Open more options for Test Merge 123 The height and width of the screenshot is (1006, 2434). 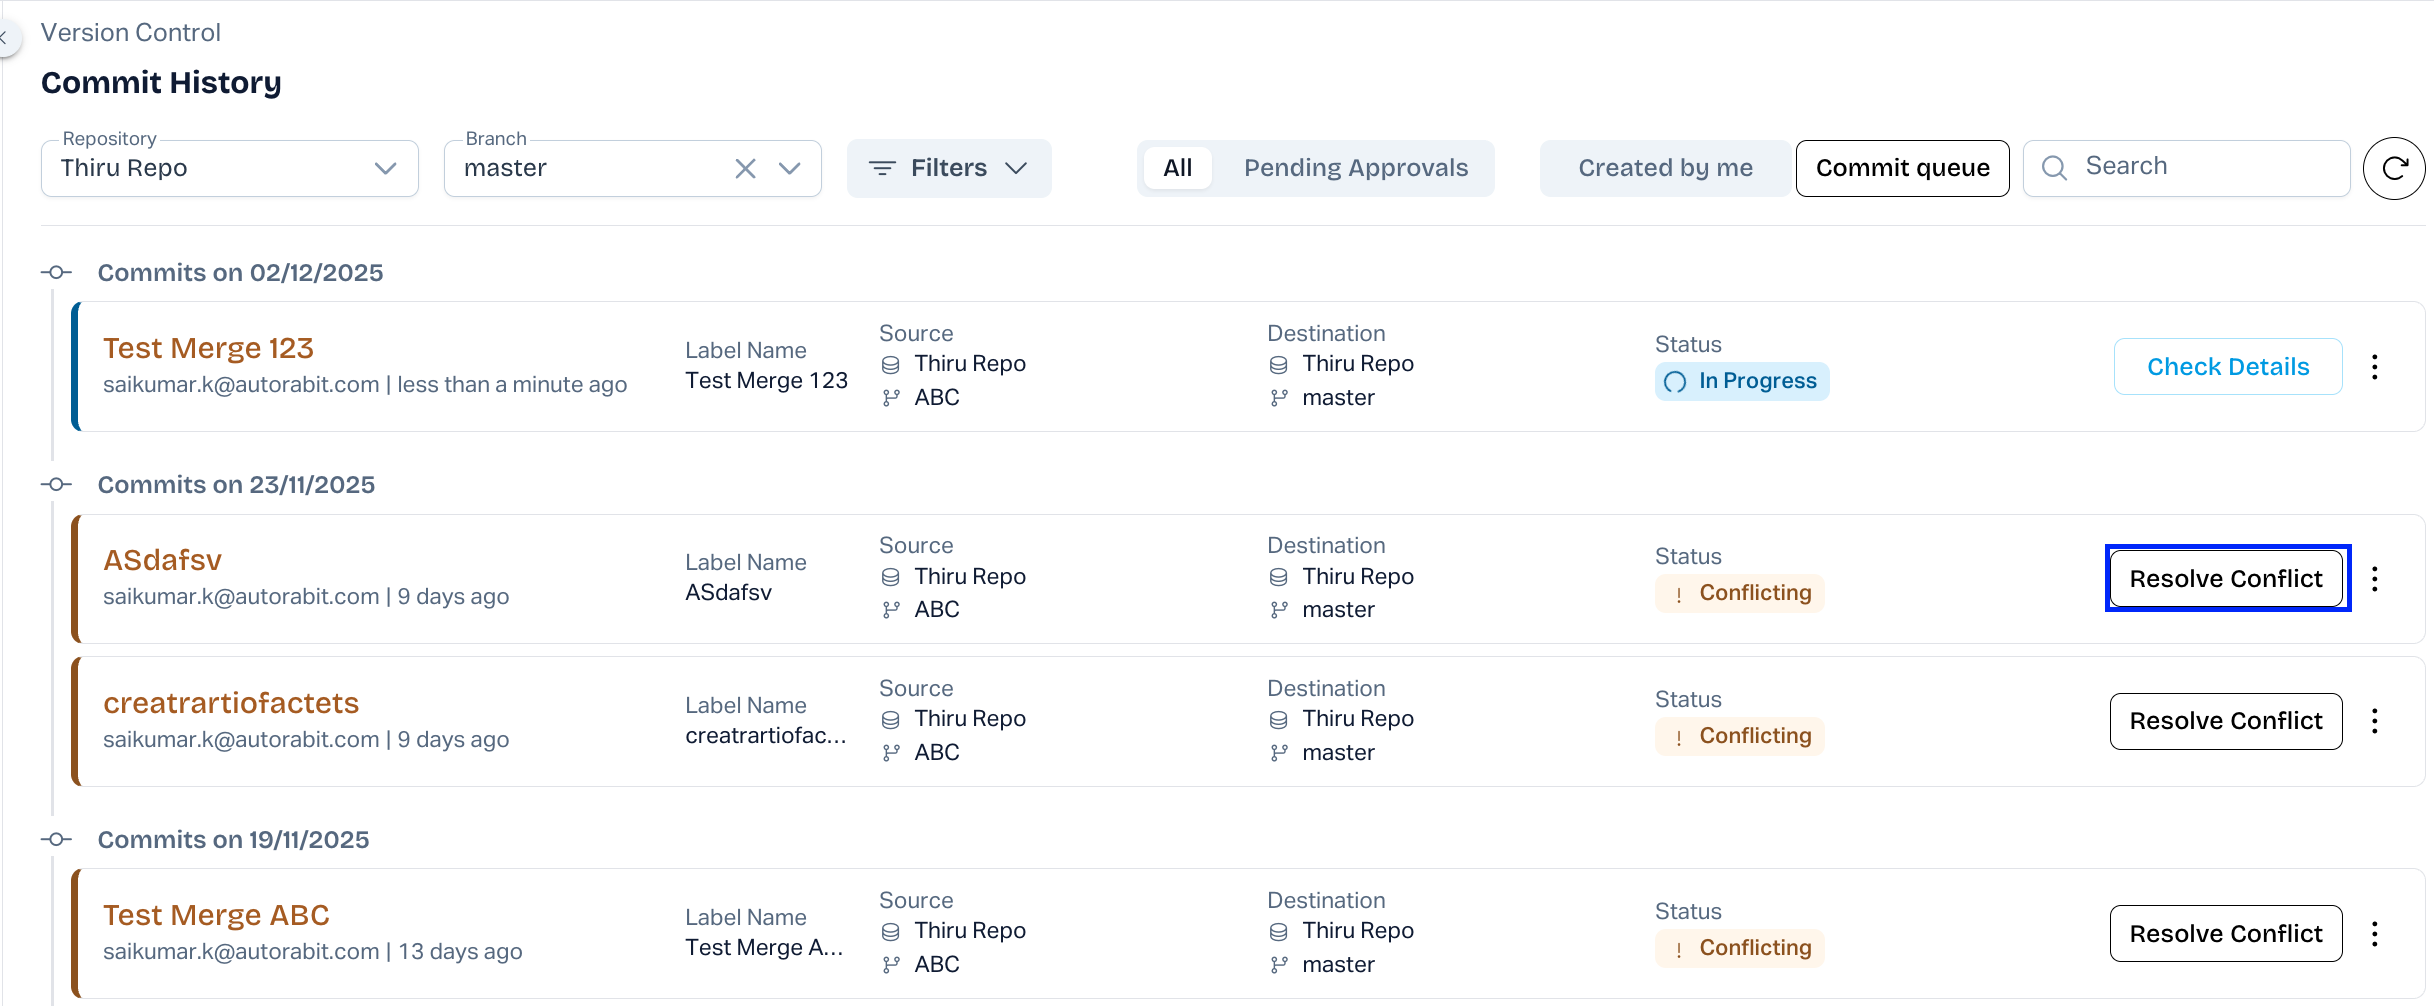[2374, 367]
